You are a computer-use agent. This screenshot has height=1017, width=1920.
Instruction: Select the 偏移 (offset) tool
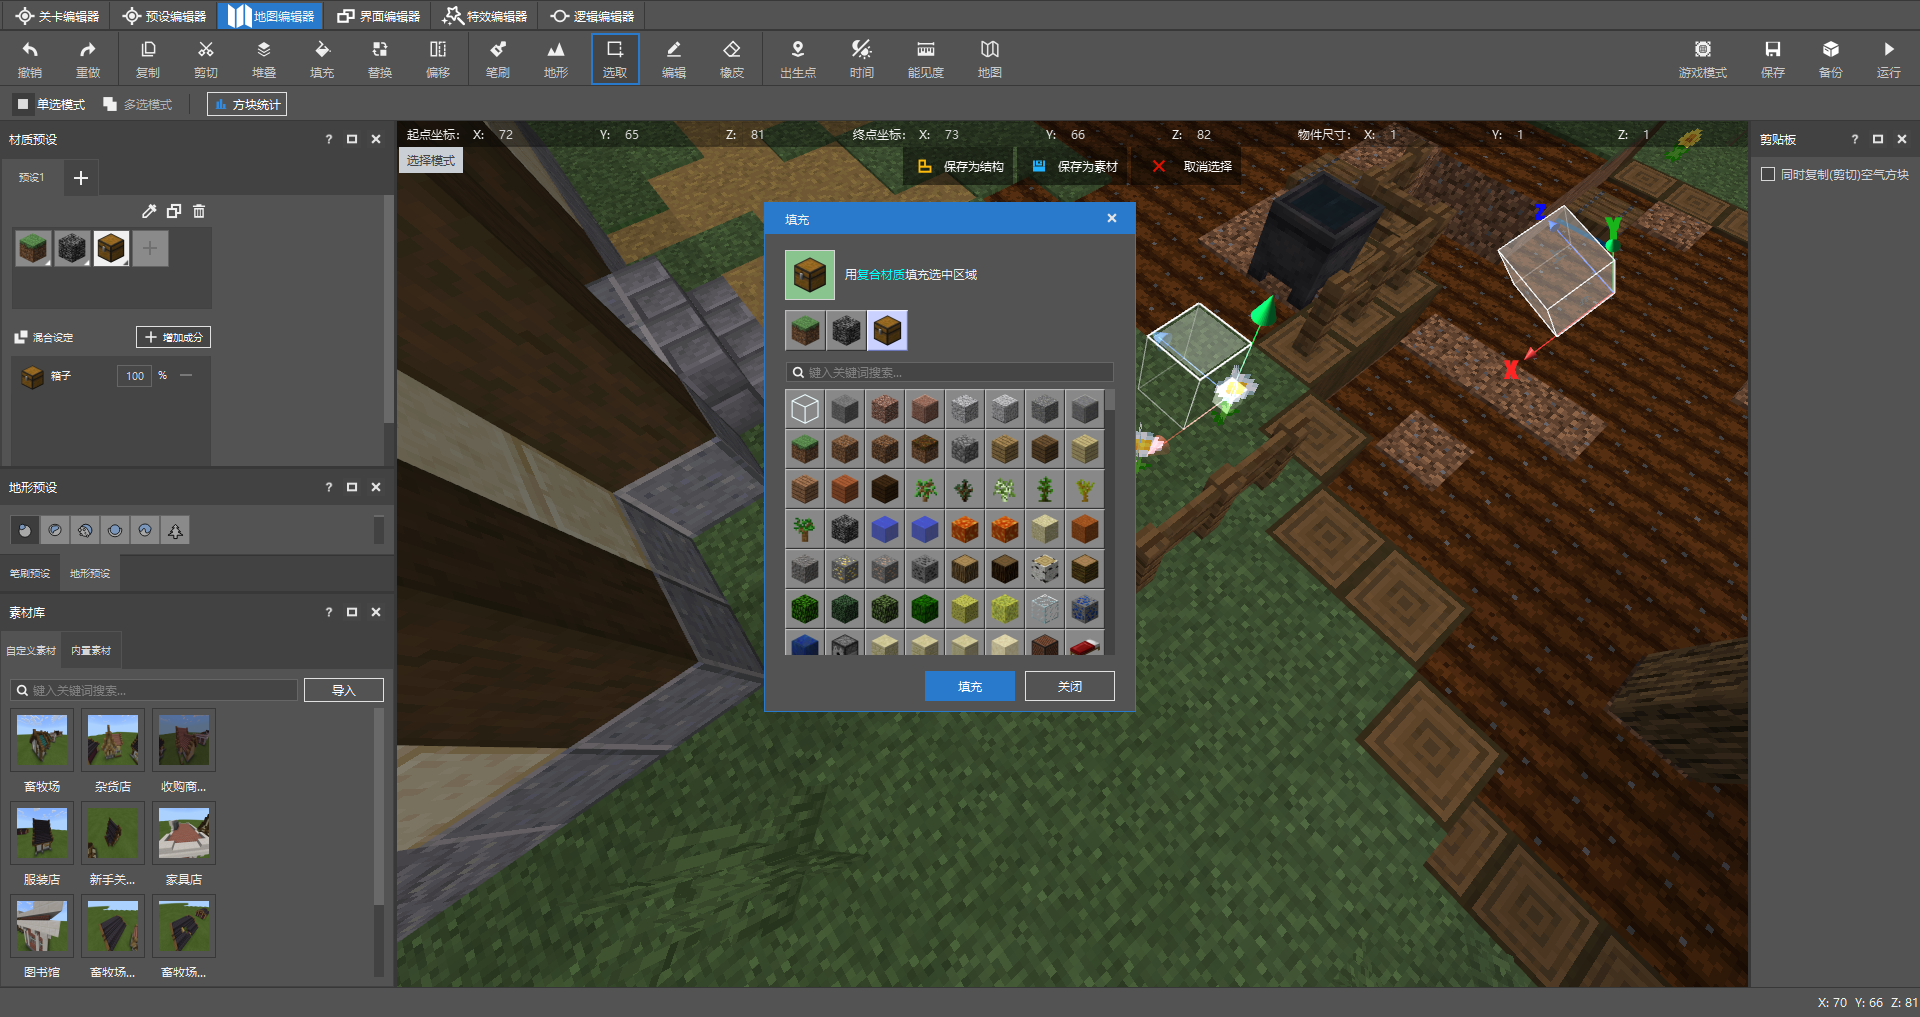[438, 59]
